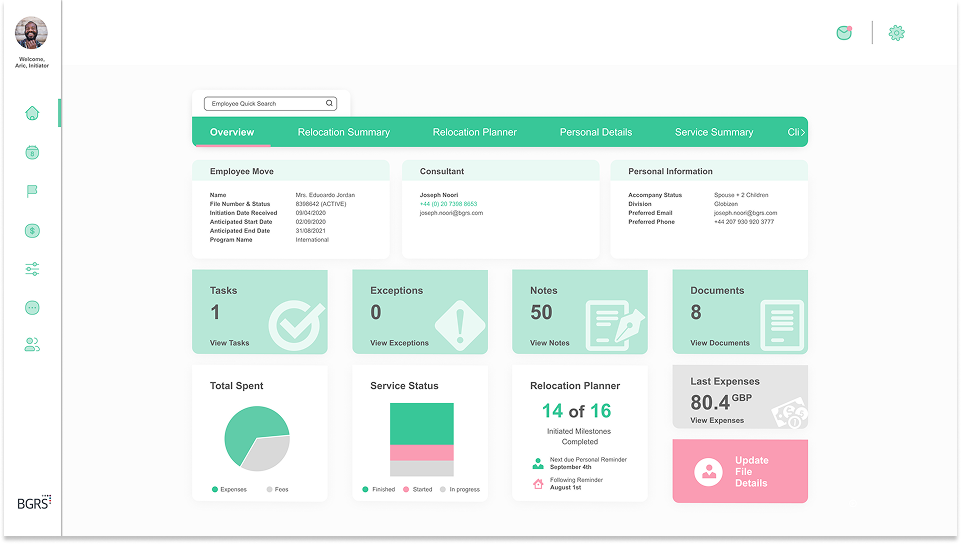Open the calendar icon in sidebar
The width and height of the screenshot is (961, 544).
[x=32, y=152]
